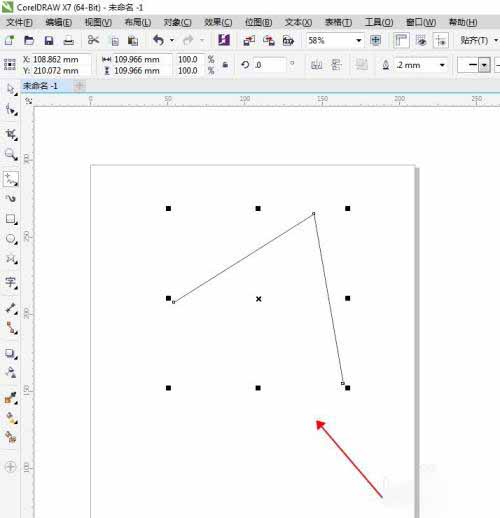Screen dimensions: 500x518
Task: Expand the Redo history dropdown arrow
Action: (x=202, y=40)
